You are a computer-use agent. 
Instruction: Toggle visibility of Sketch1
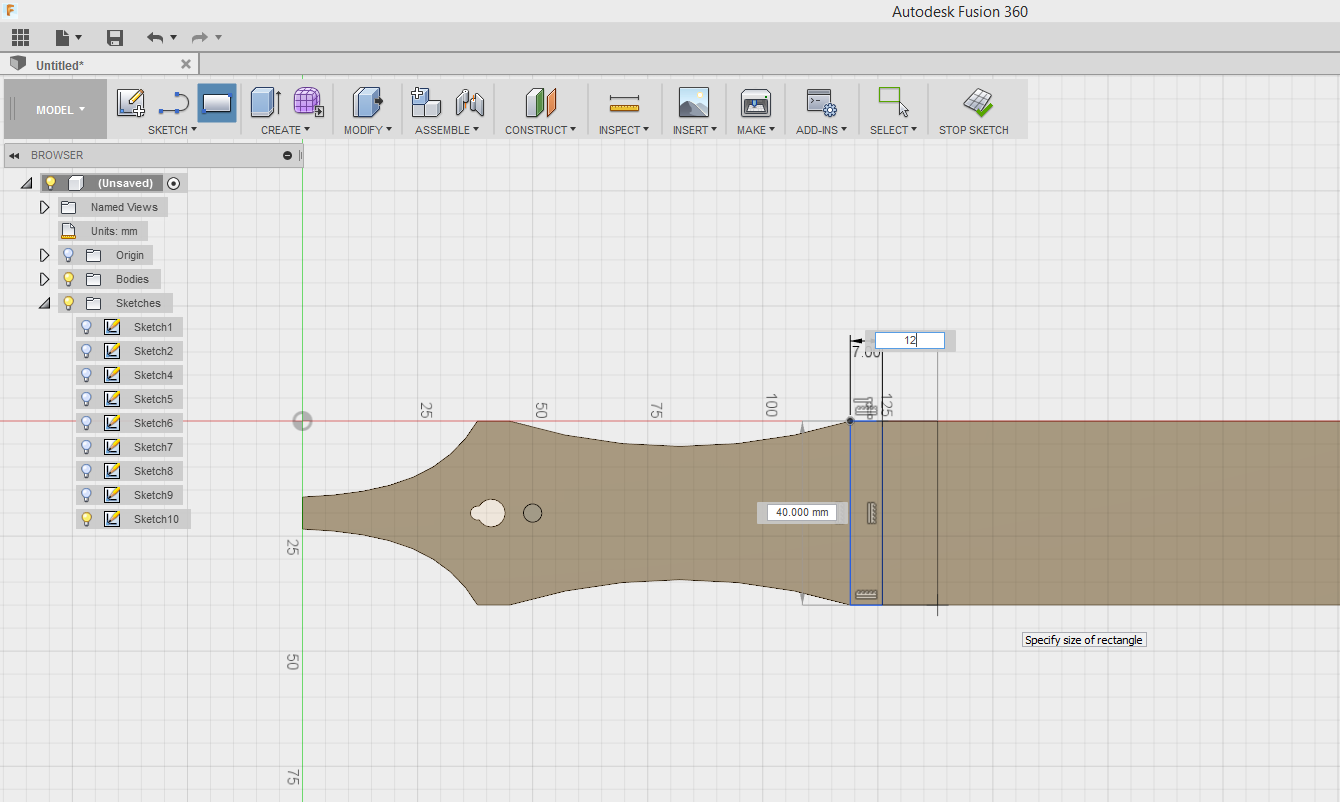pos(87,327)
